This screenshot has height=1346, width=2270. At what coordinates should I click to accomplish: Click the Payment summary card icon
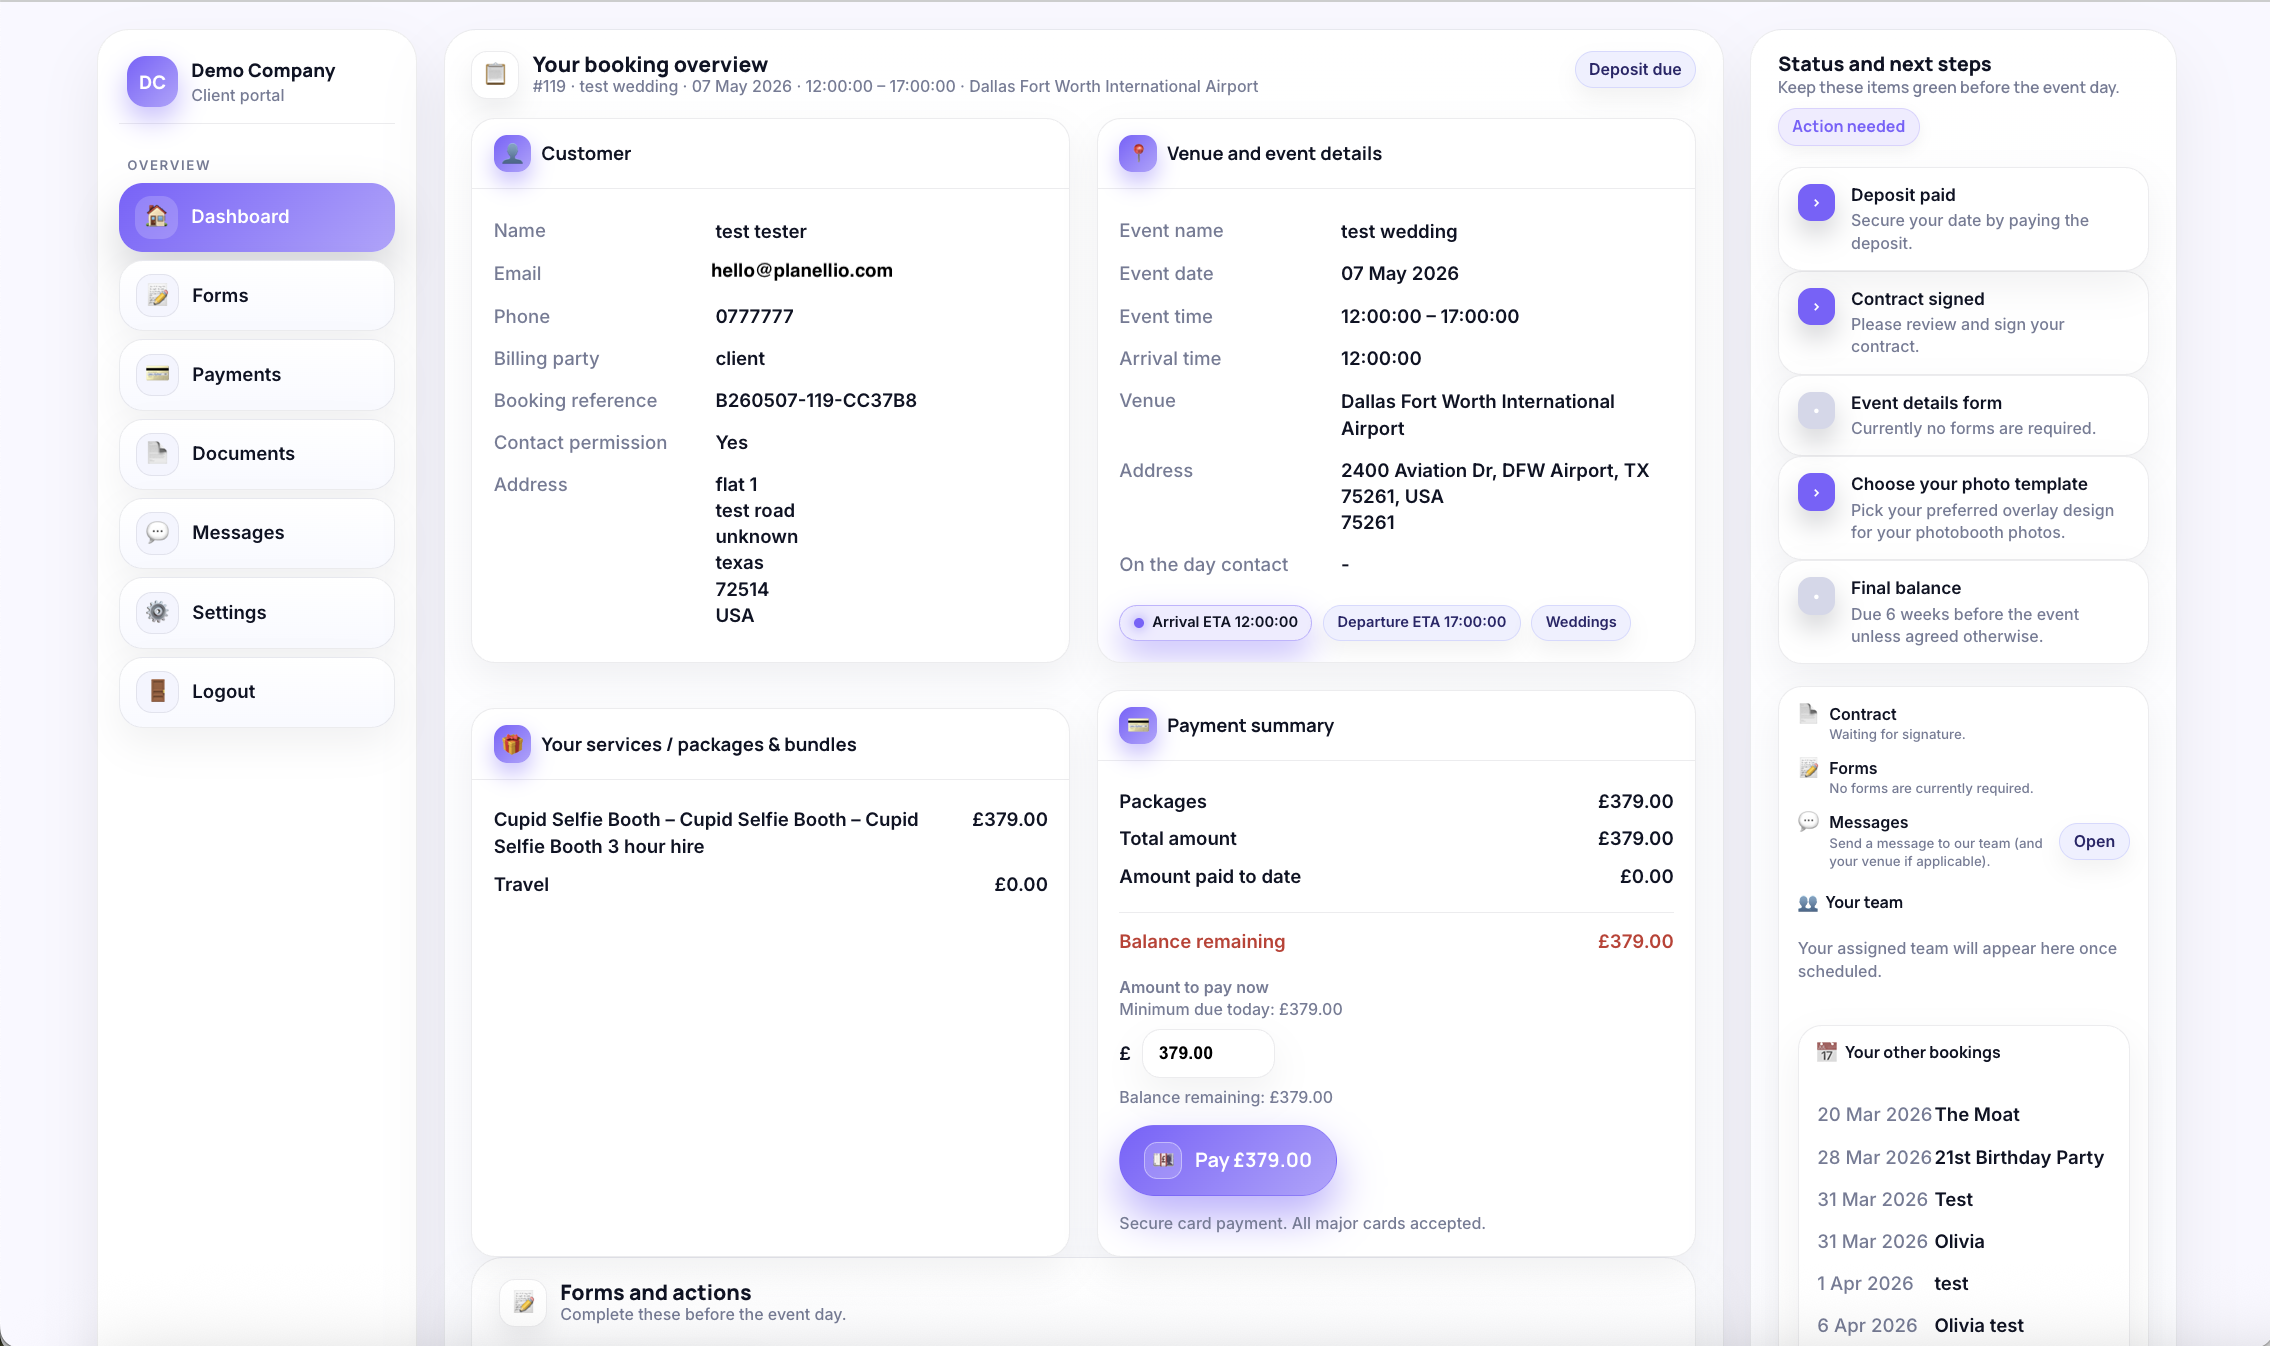1138,726
